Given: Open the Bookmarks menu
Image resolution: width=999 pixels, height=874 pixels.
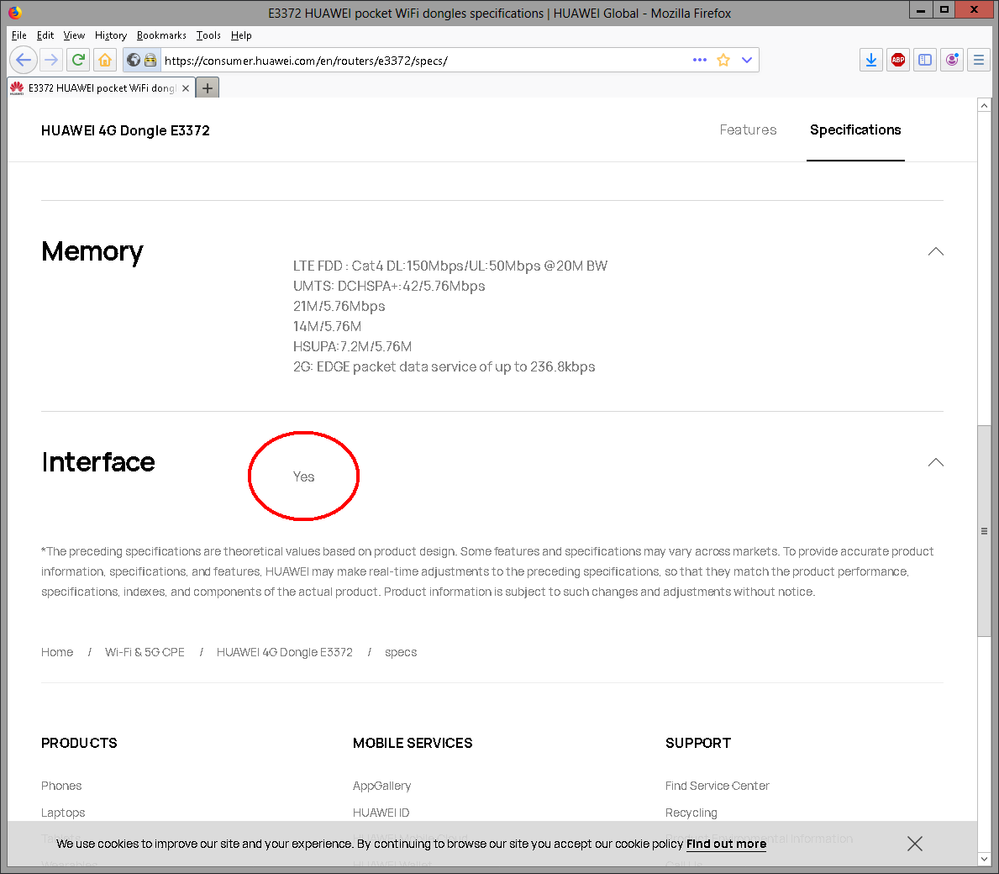Looking at the screenshot, I should [162, 35].
